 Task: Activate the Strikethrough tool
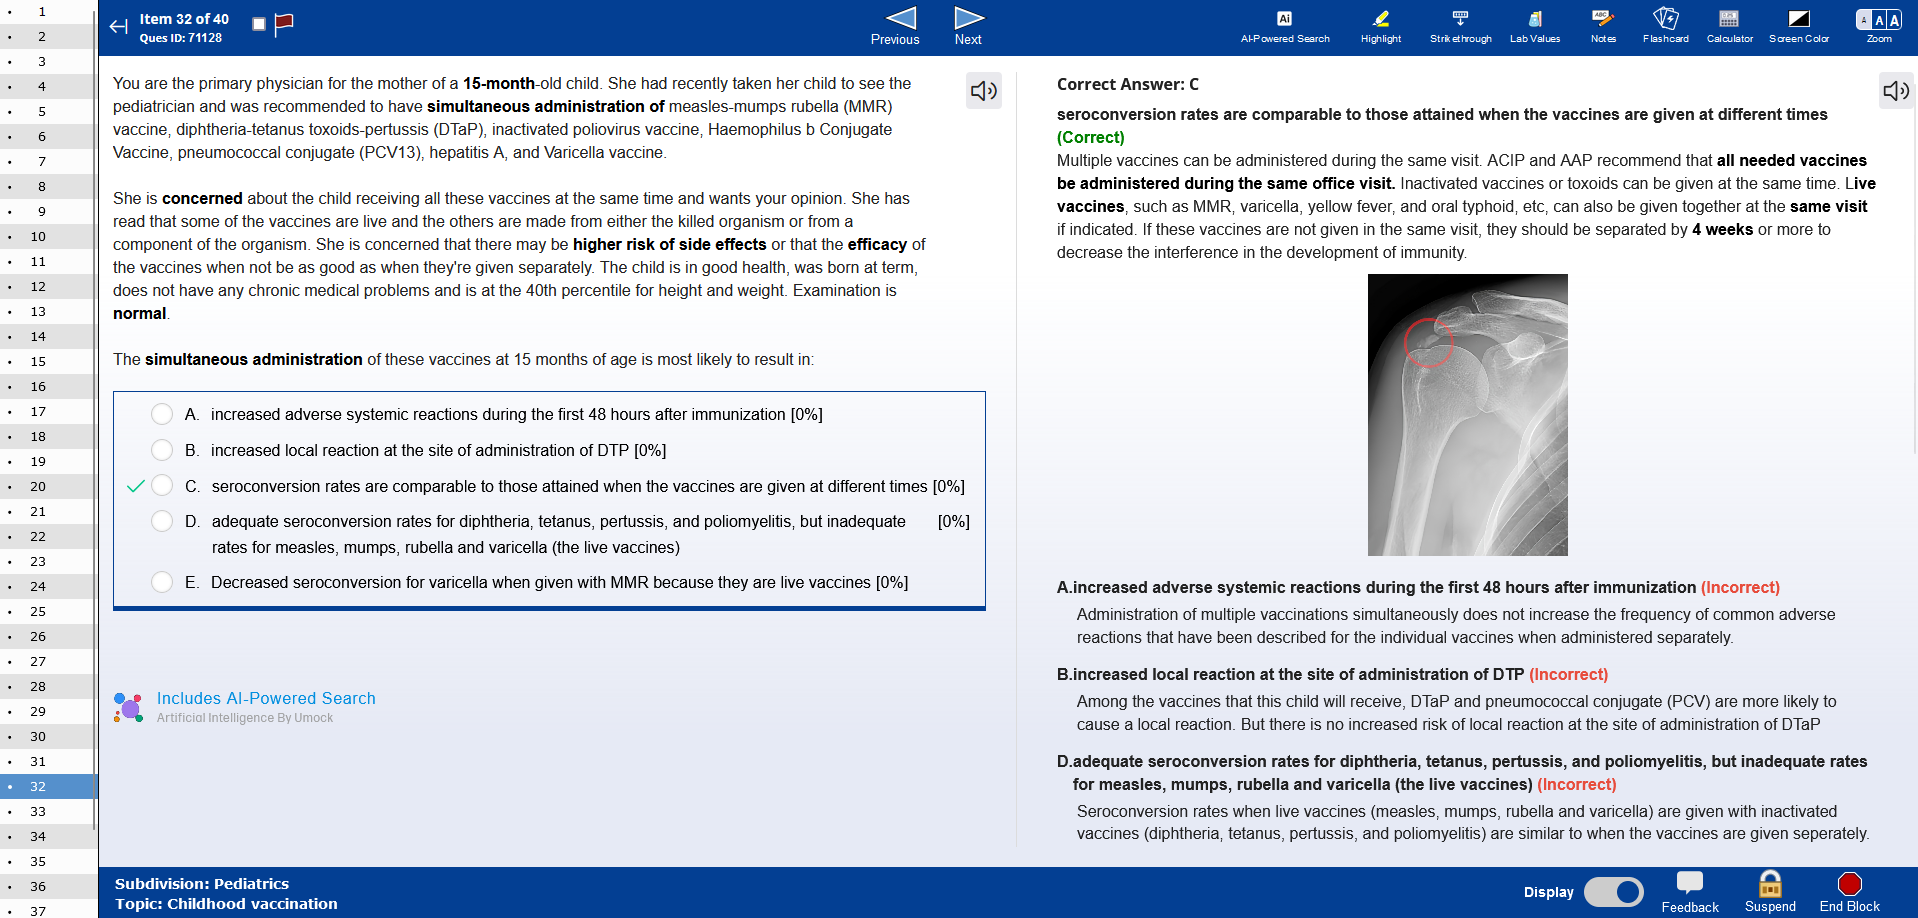pyautogui.click(x=1460, y=26)
